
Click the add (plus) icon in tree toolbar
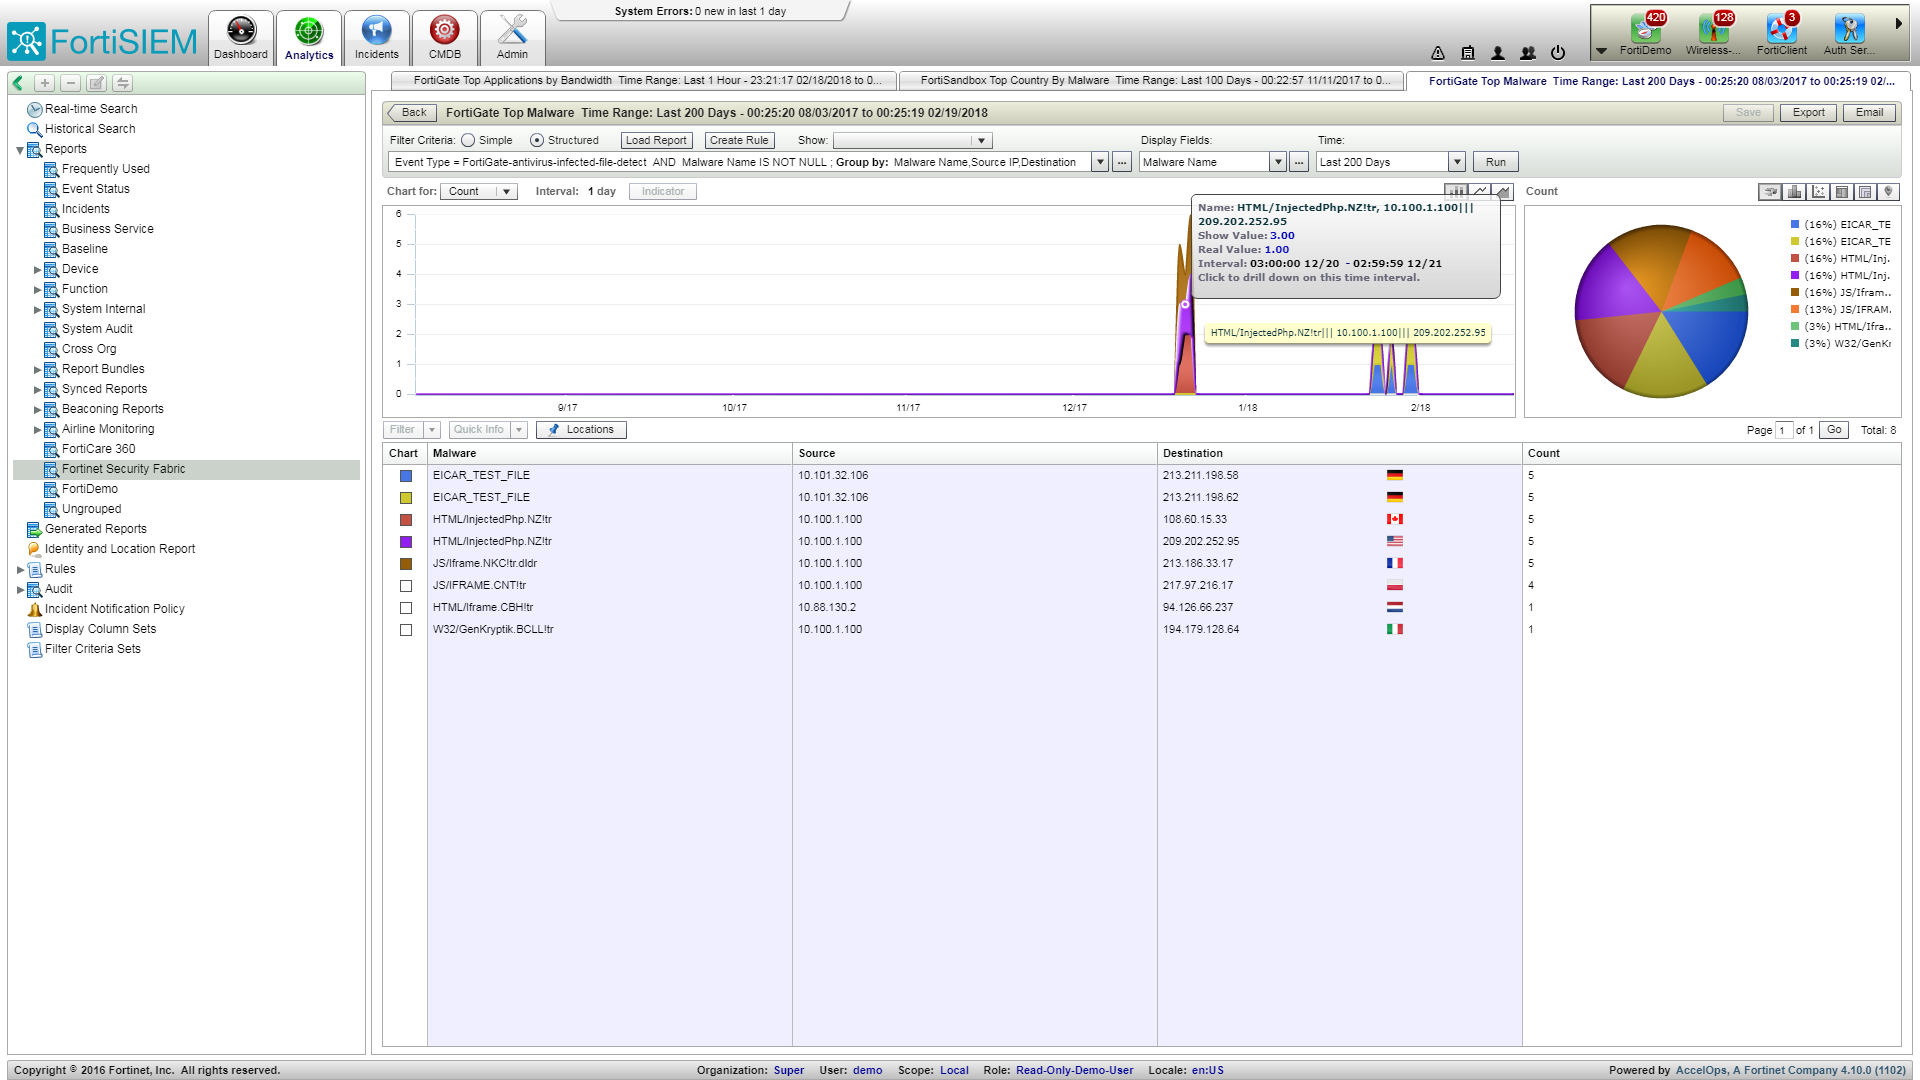45,83
